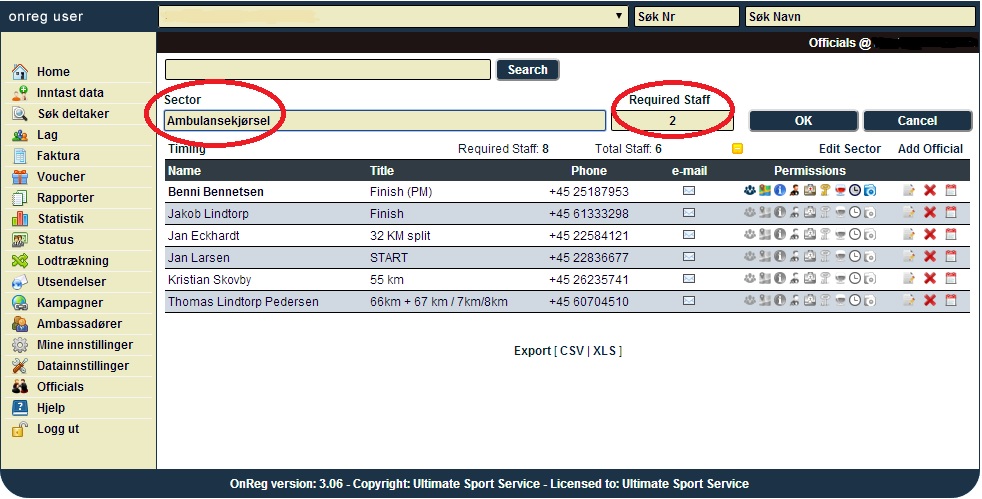Click the Voucher gift icon
Screen dimensions: 982x499
pos(20,177)
